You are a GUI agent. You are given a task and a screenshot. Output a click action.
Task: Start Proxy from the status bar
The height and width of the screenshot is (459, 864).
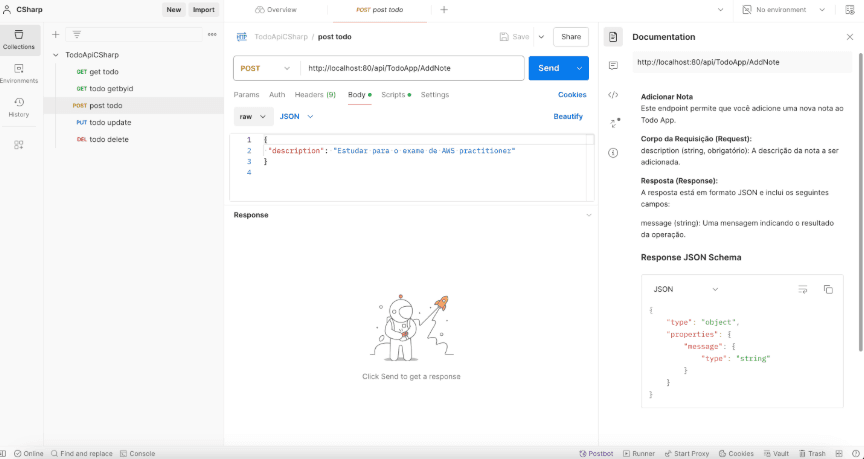[x=687, y=453]
